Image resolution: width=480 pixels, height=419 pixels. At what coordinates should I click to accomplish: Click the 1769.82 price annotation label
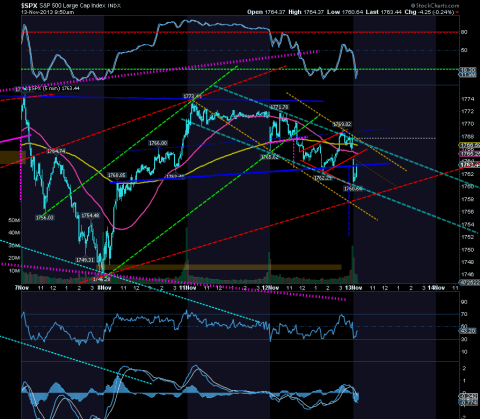click(342, 124)
